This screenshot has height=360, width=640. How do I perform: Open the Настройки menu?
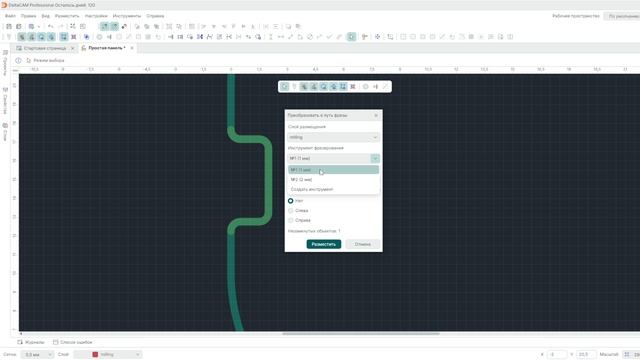coord(96,16)
